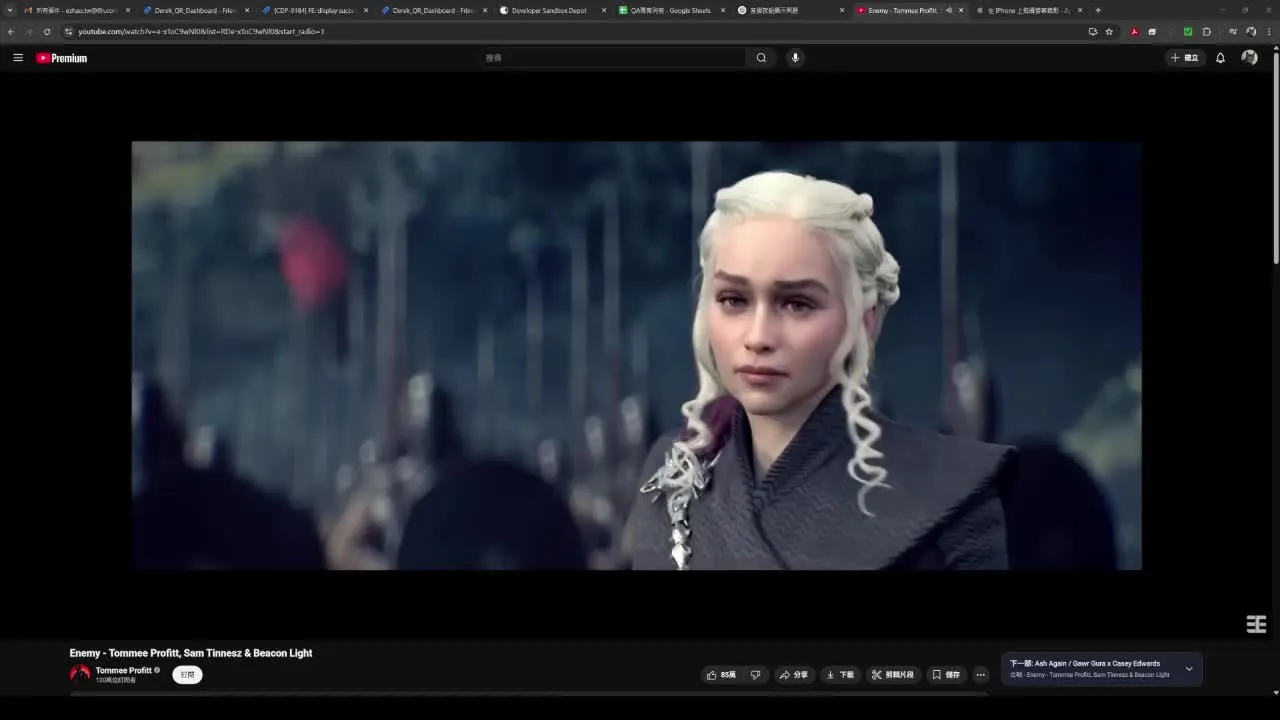The height and width of the screenshot is (720, 1280).
Task: Close the Developer Sandbox Depot tab
Action: tap(604, 10)
